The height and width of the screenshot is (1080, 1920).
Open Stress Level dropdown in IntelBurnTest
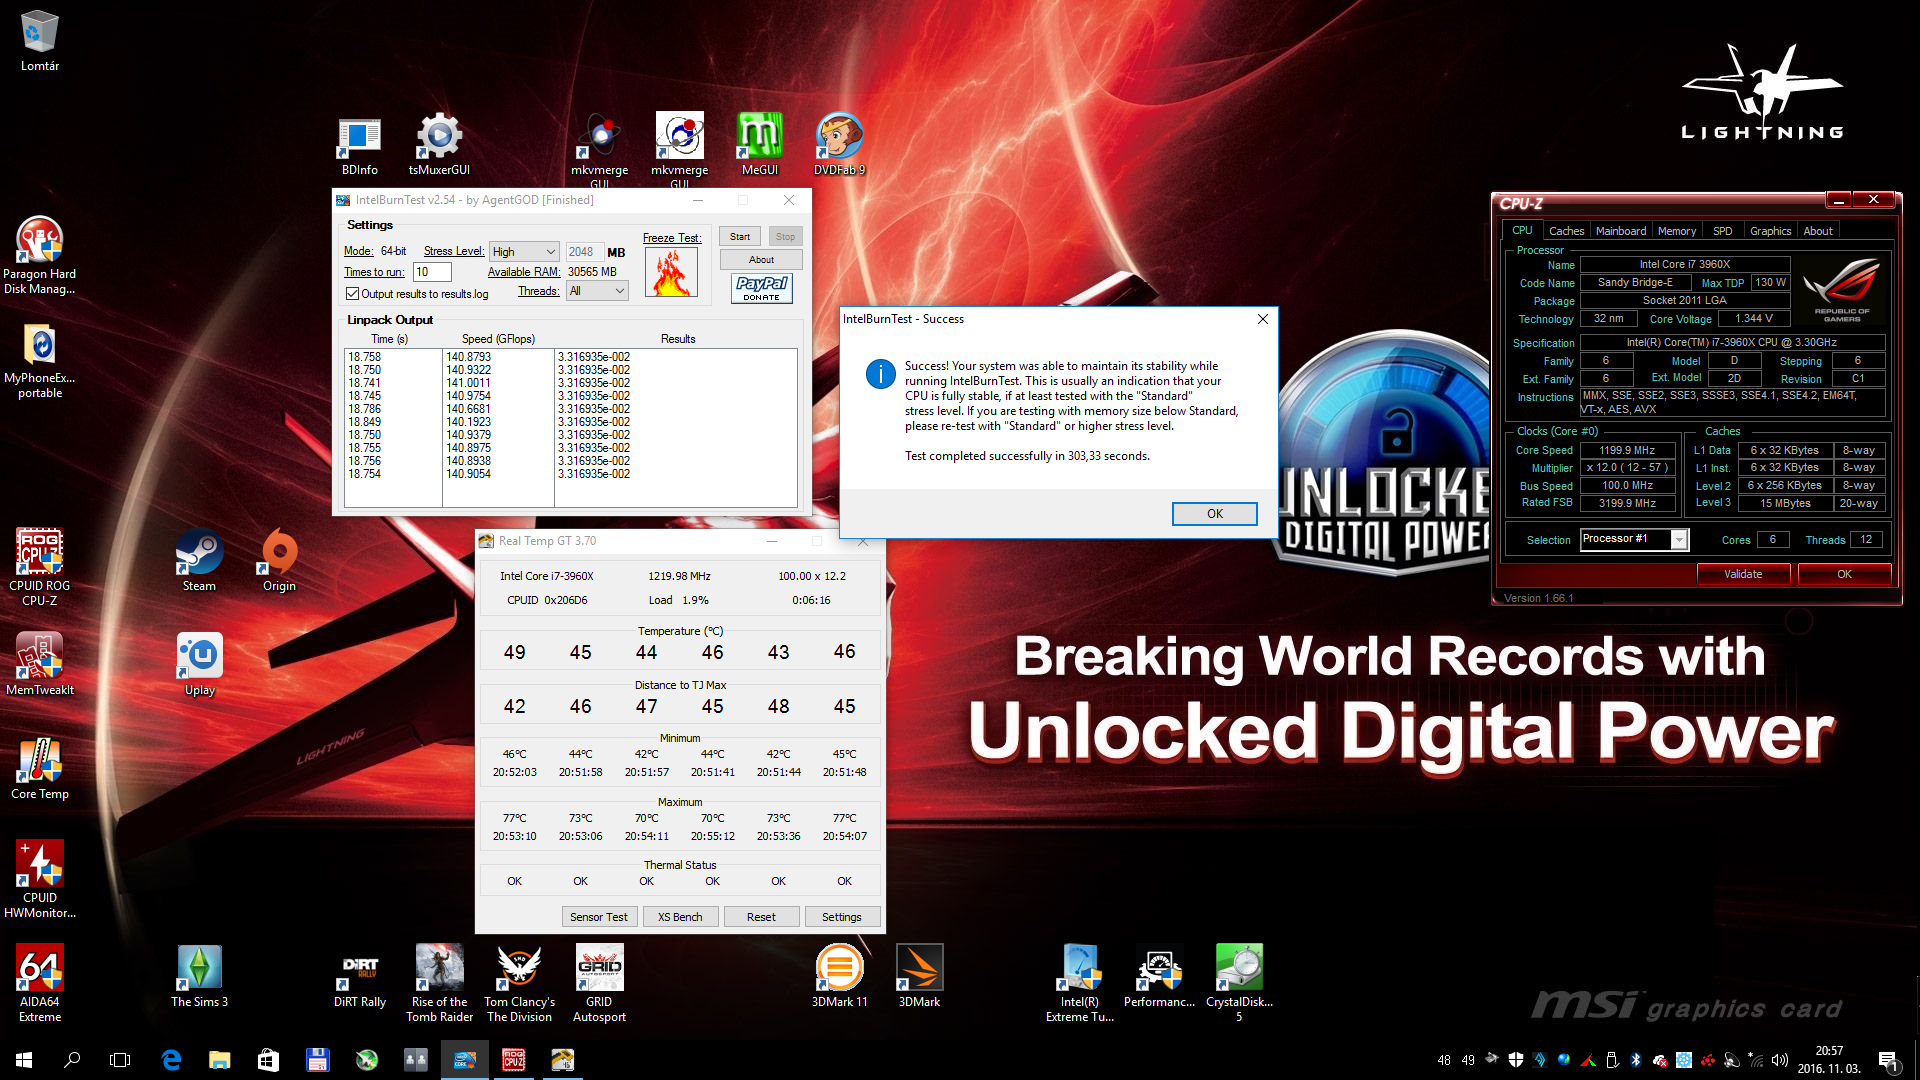tap(523, 252)
